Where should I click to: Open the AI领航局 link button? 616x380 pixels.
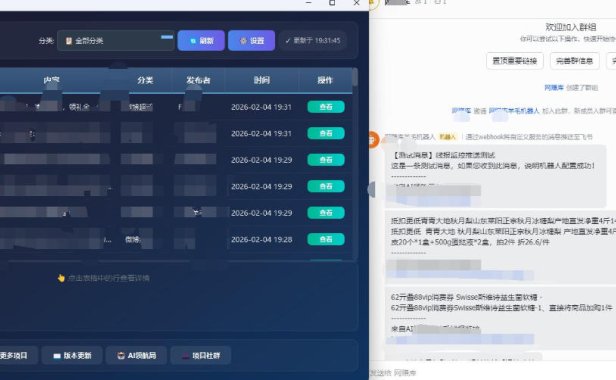pos(136,356)
